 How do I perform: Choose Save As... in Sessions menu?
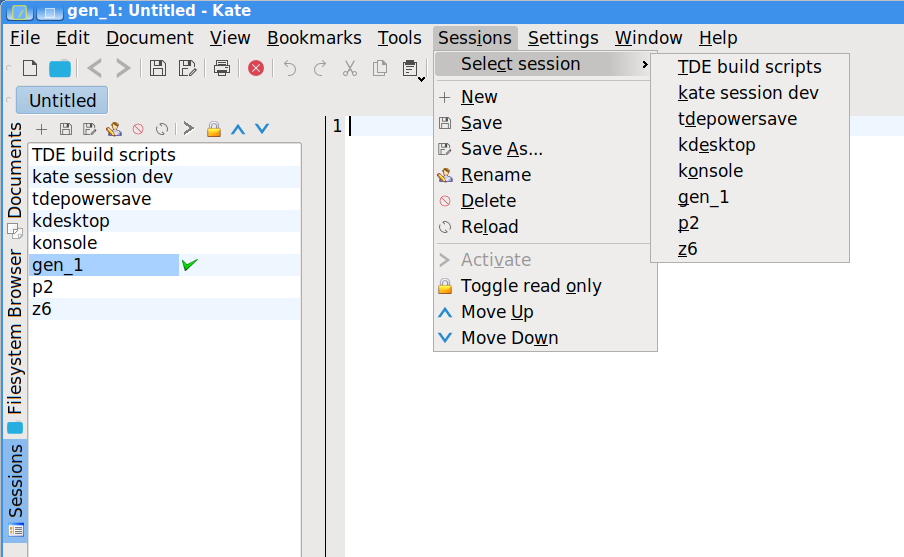coord(545,149)
